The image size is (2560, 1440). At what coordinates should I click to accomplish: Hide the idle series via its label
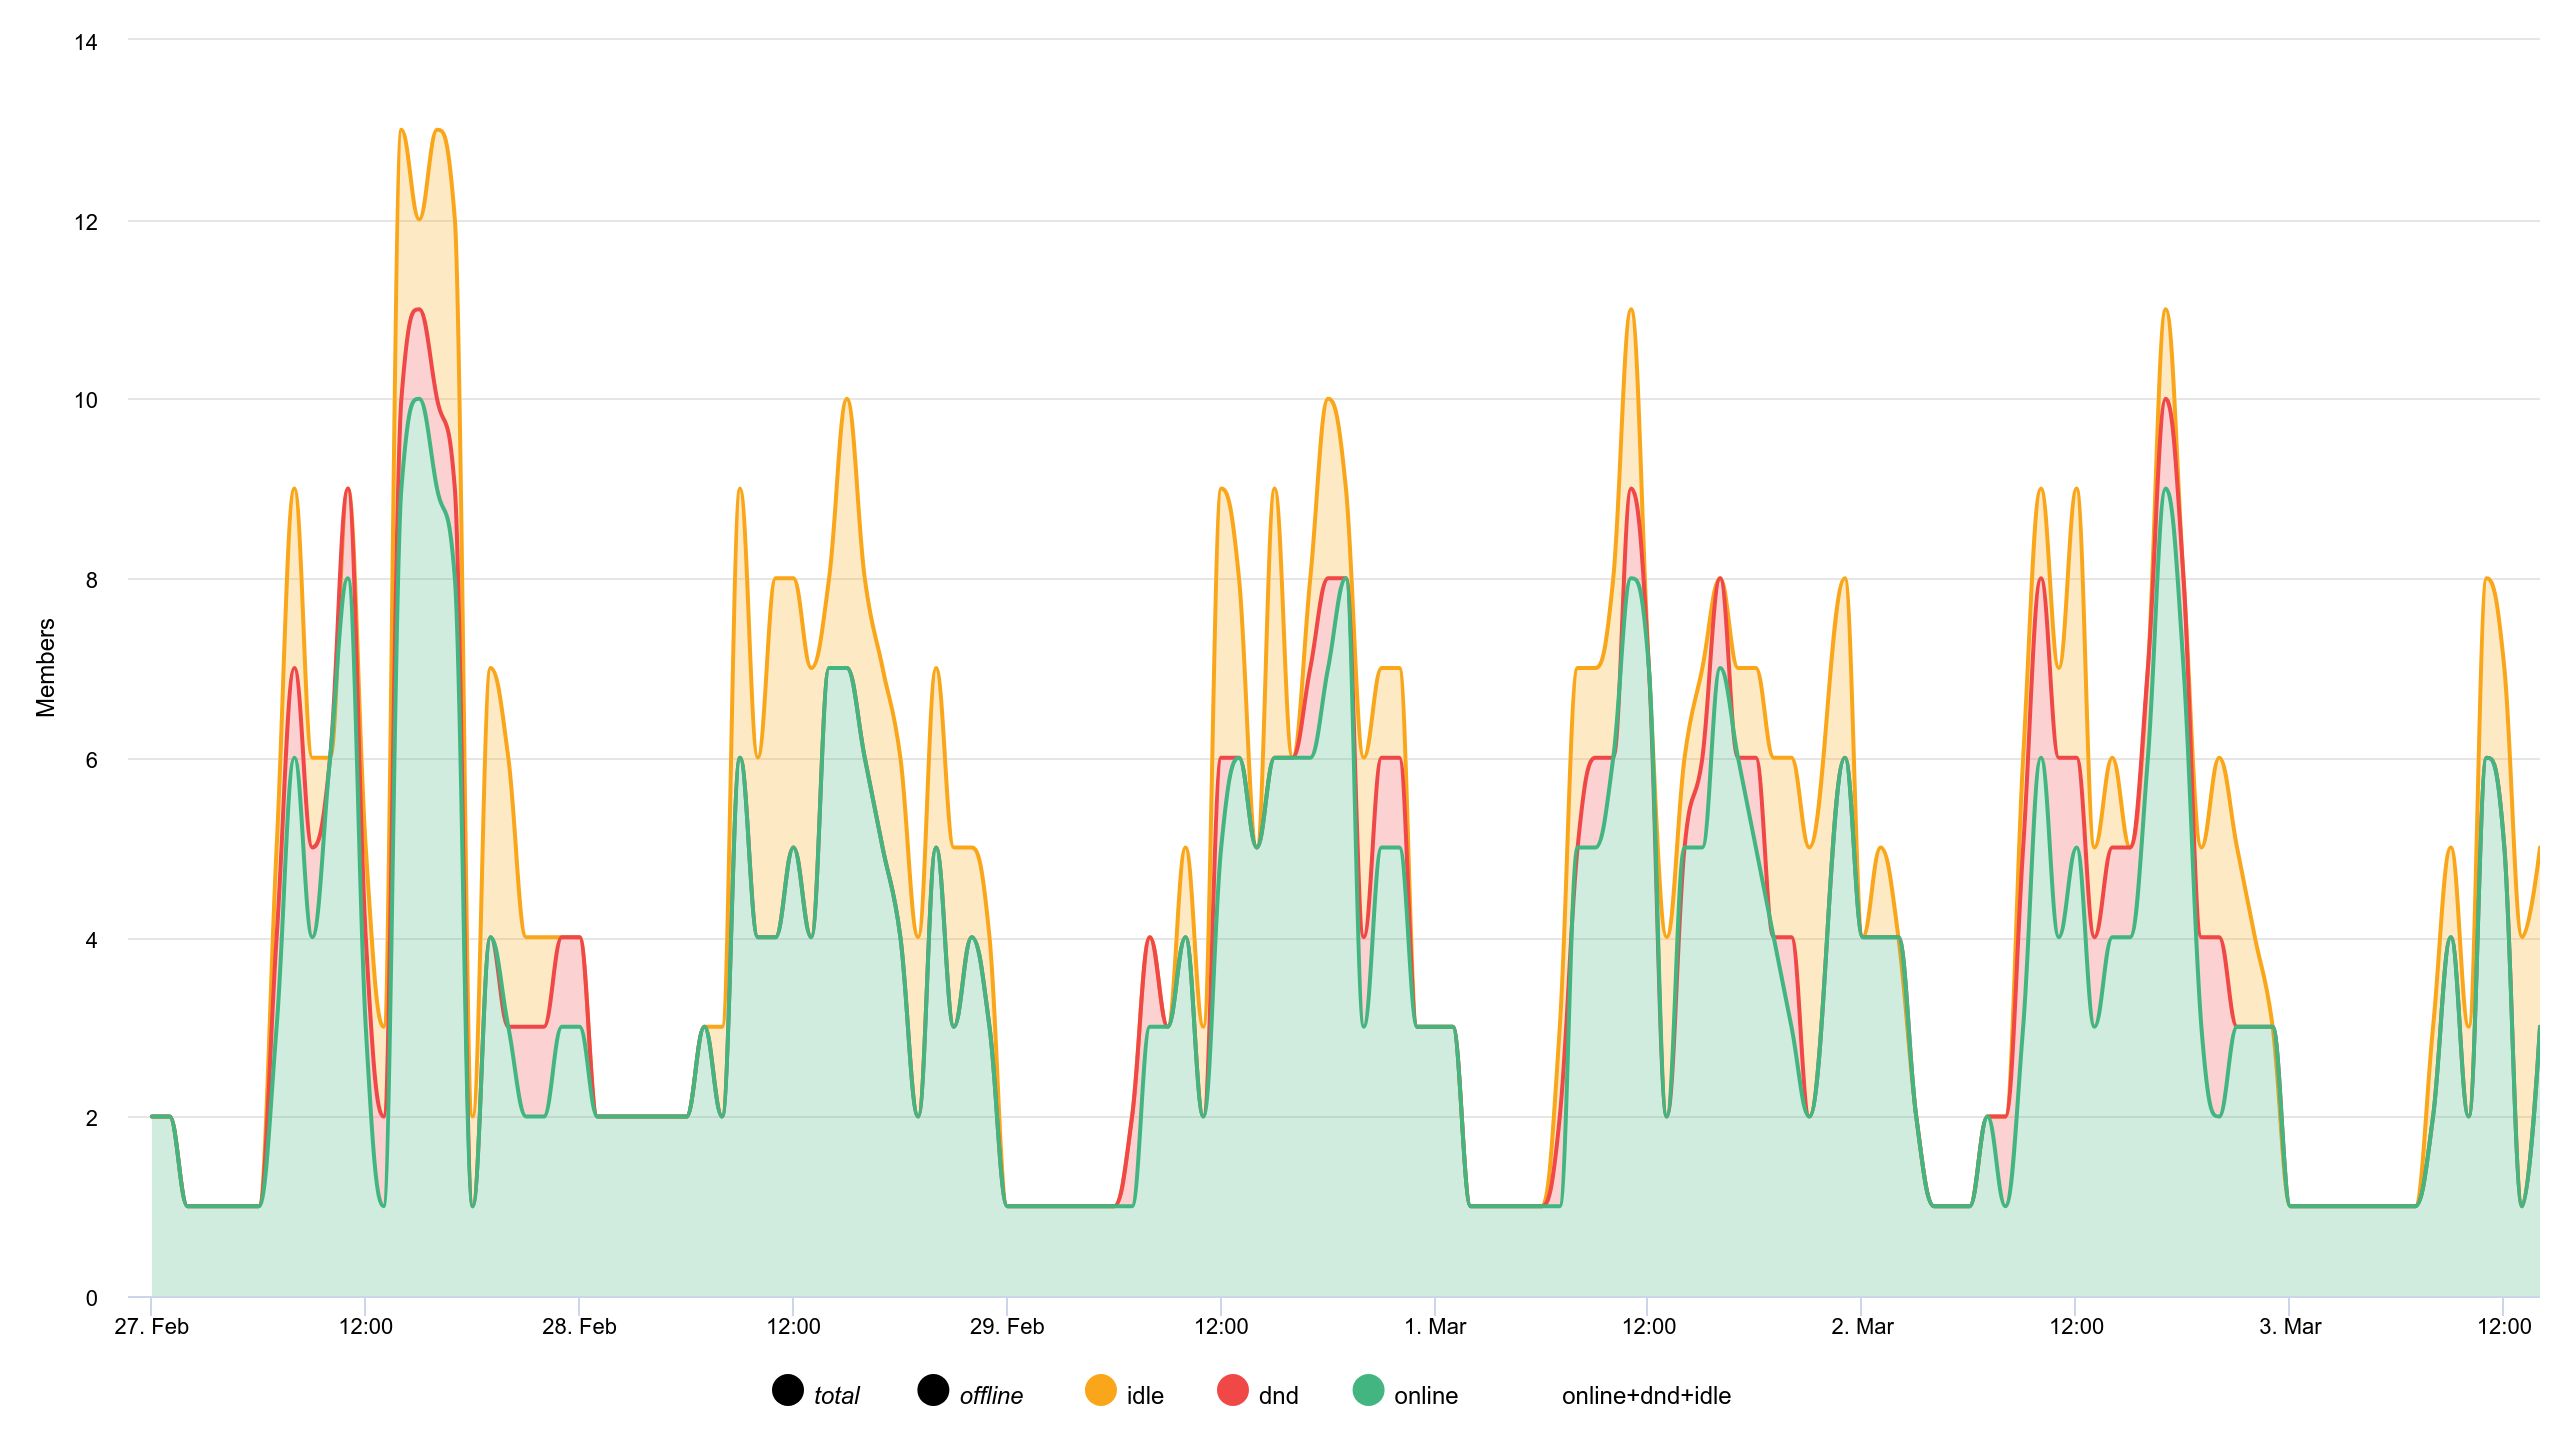pos(1145,1396)
